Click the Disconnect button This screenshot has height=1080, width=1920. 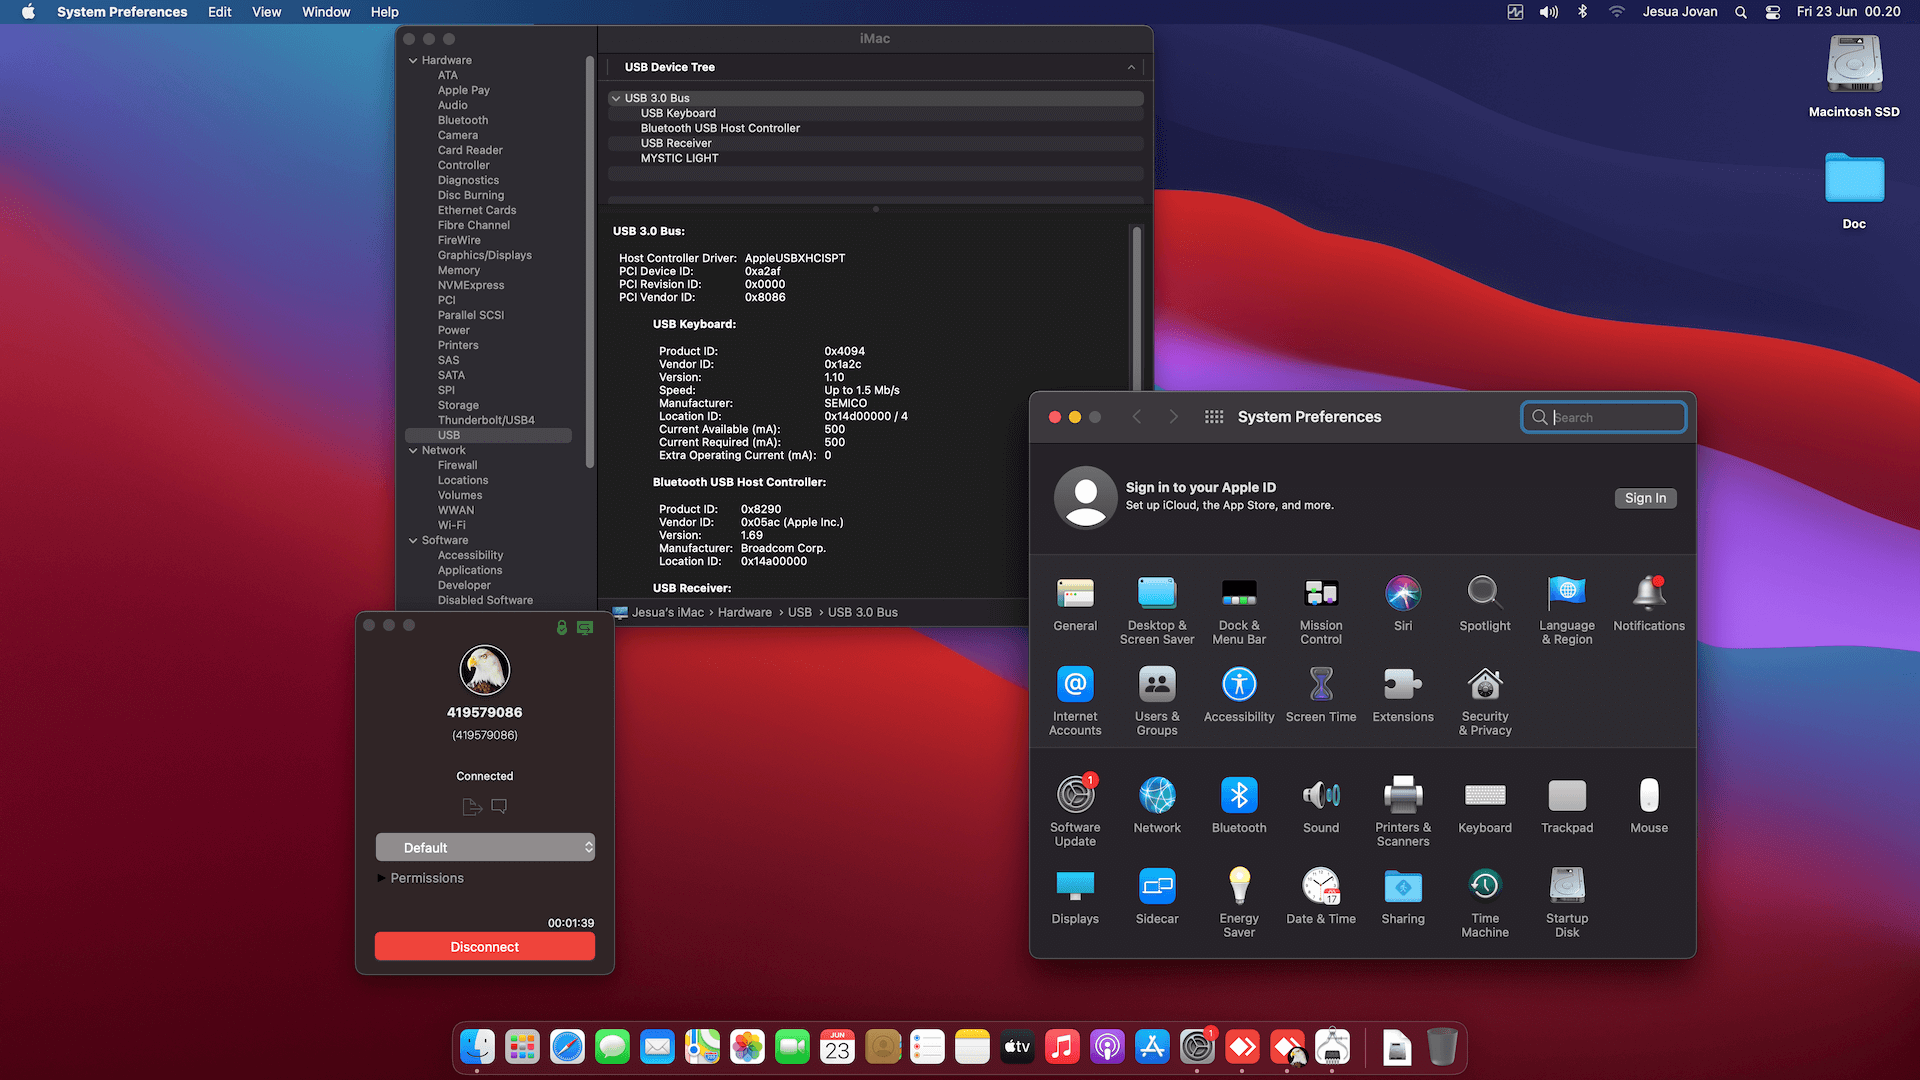tap(484, 946)
